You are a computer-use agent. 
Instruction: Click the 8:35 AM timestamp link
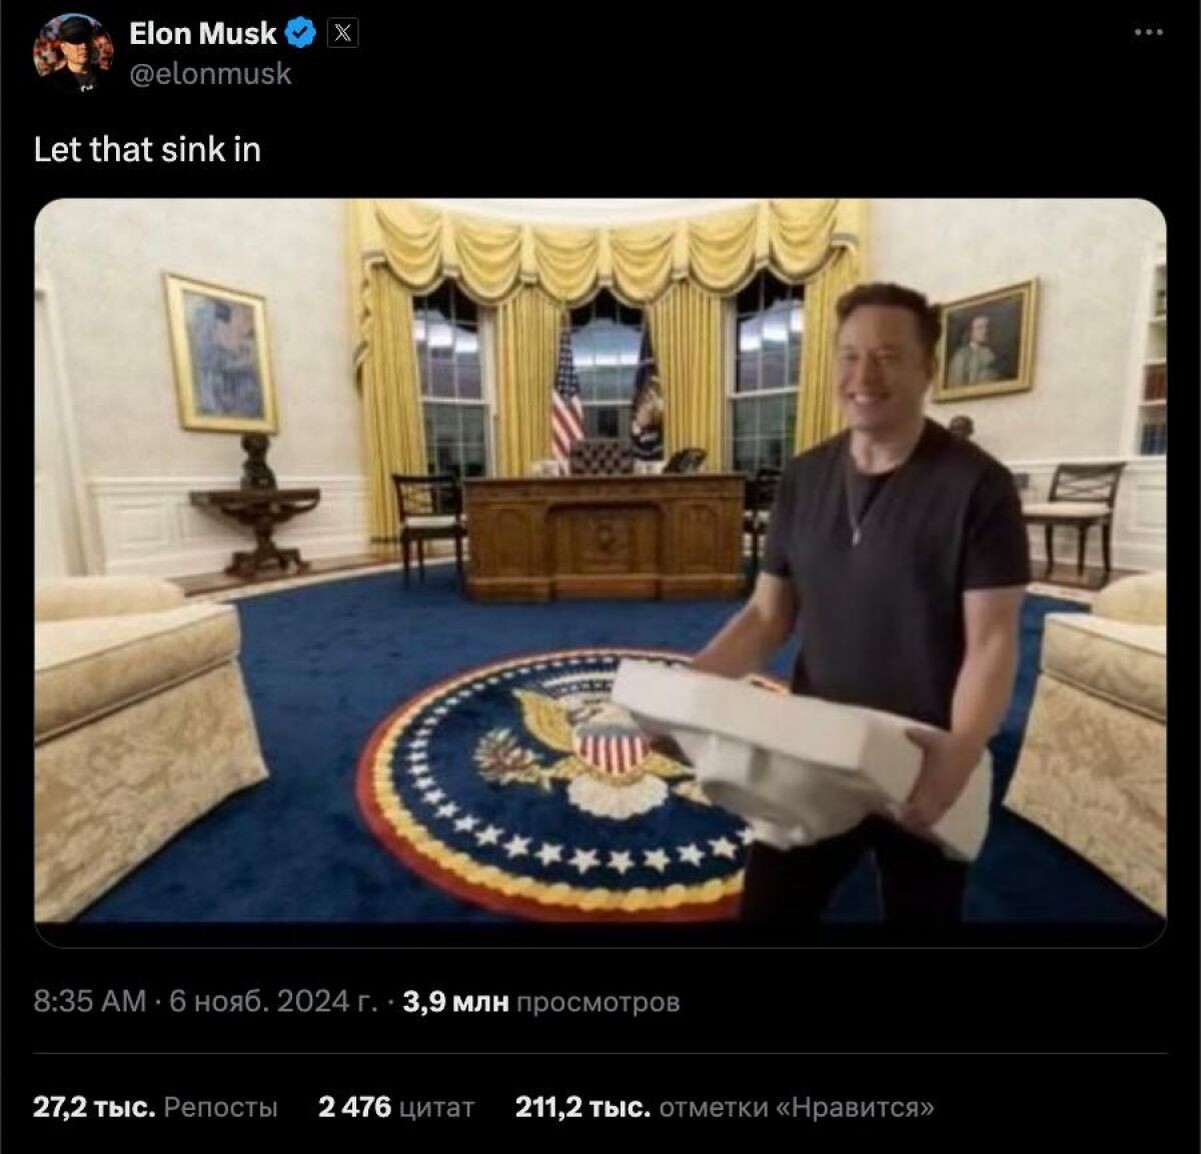click(90, 1001)
